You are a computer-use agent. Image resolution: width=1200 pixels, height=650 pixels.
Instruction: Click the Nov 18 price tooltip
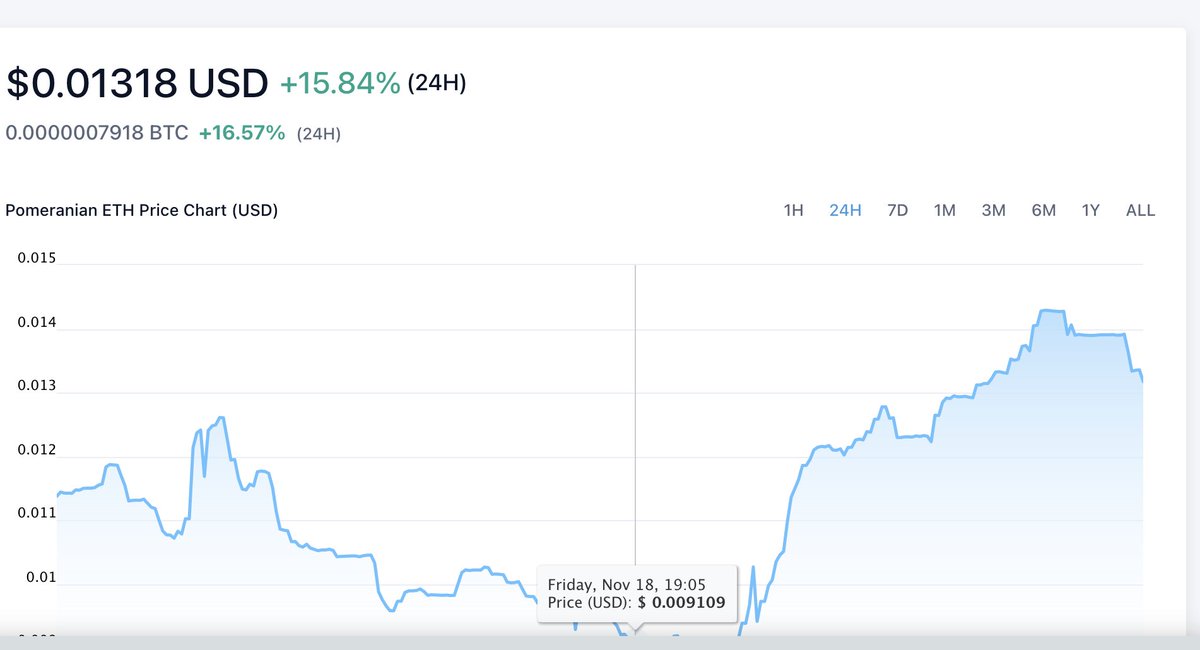637,593
